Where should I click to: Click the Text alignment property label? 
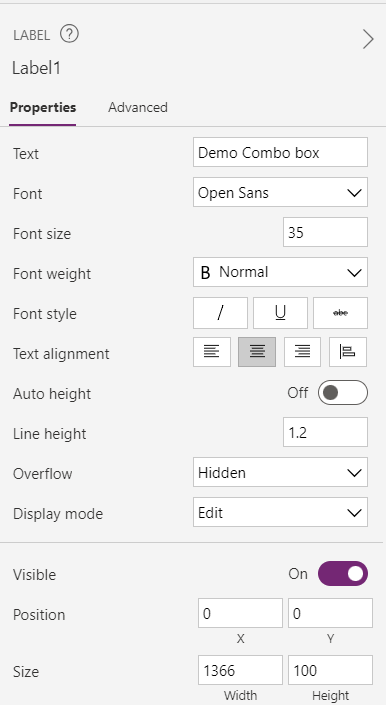click(x=61, y=354)
